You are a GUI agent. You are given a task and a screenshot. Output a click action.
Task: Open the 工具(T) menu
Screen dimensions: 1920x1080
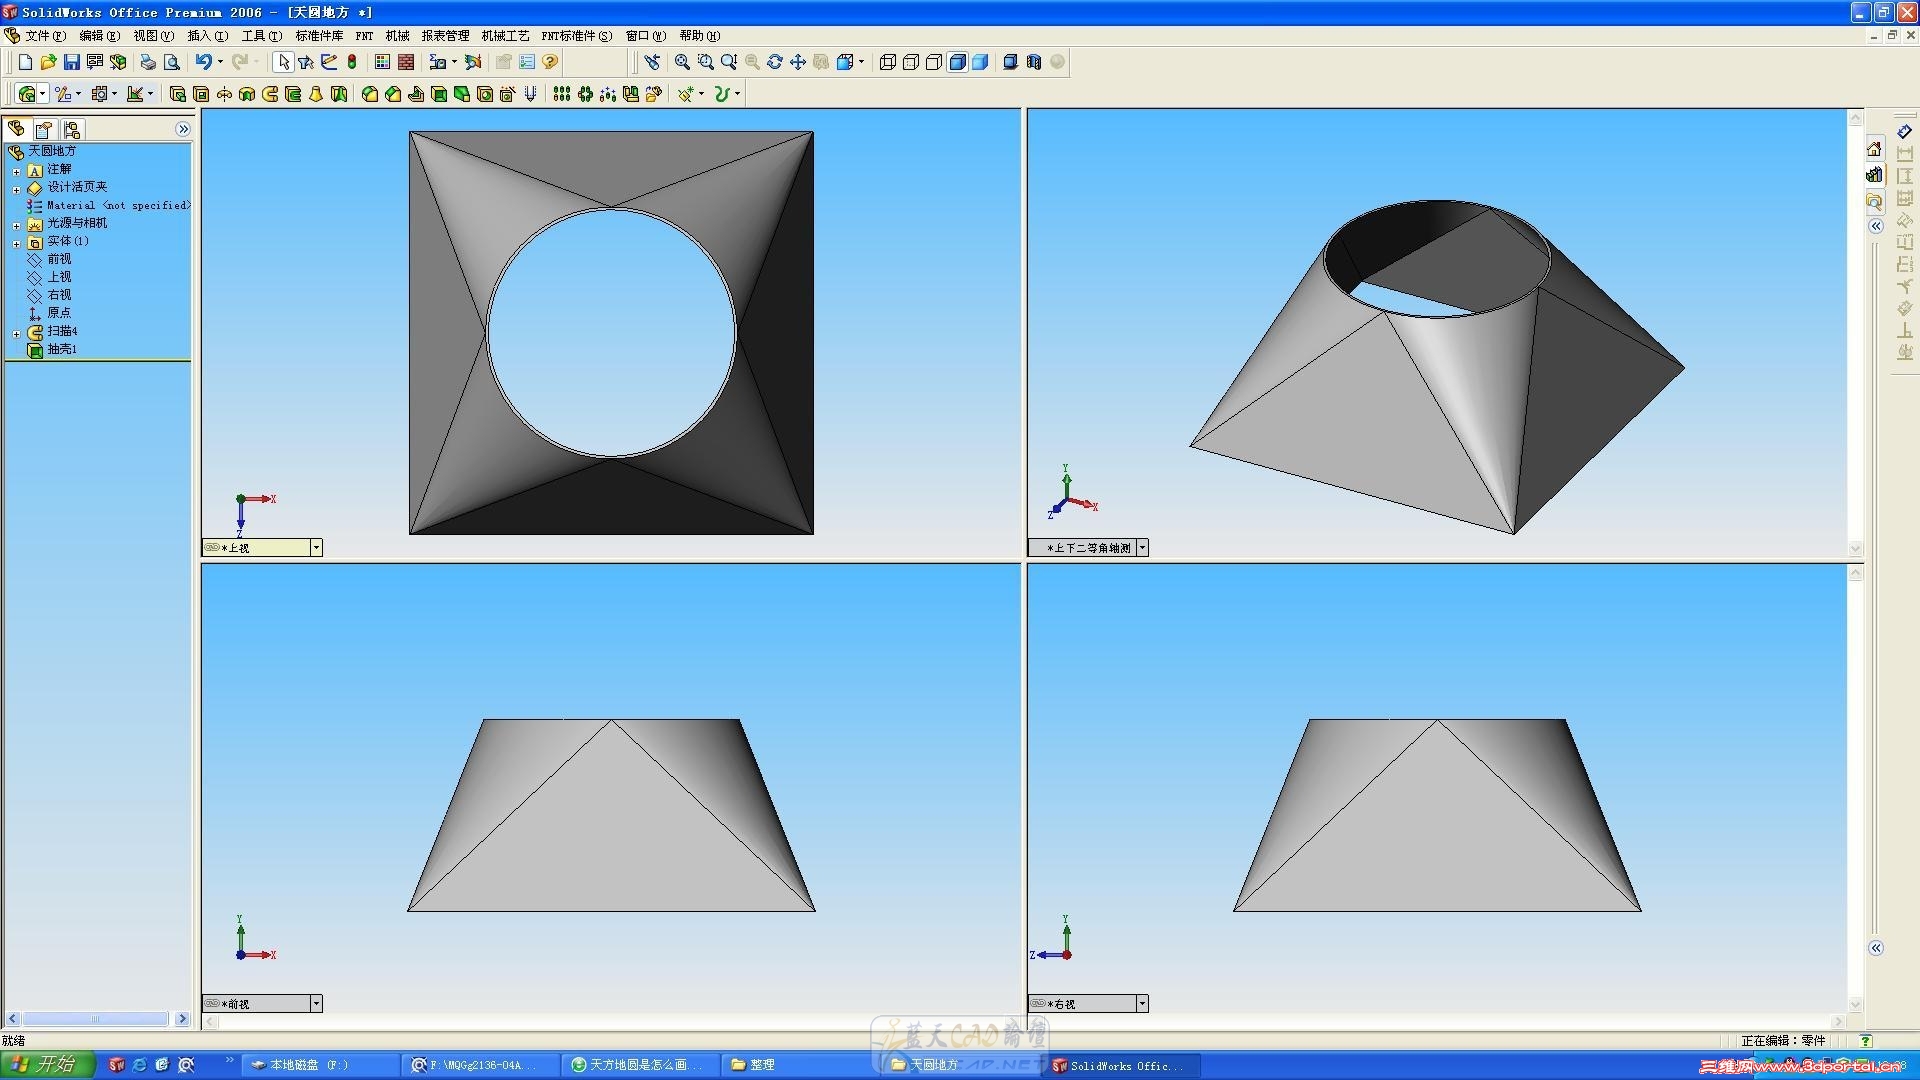[261, 36]
